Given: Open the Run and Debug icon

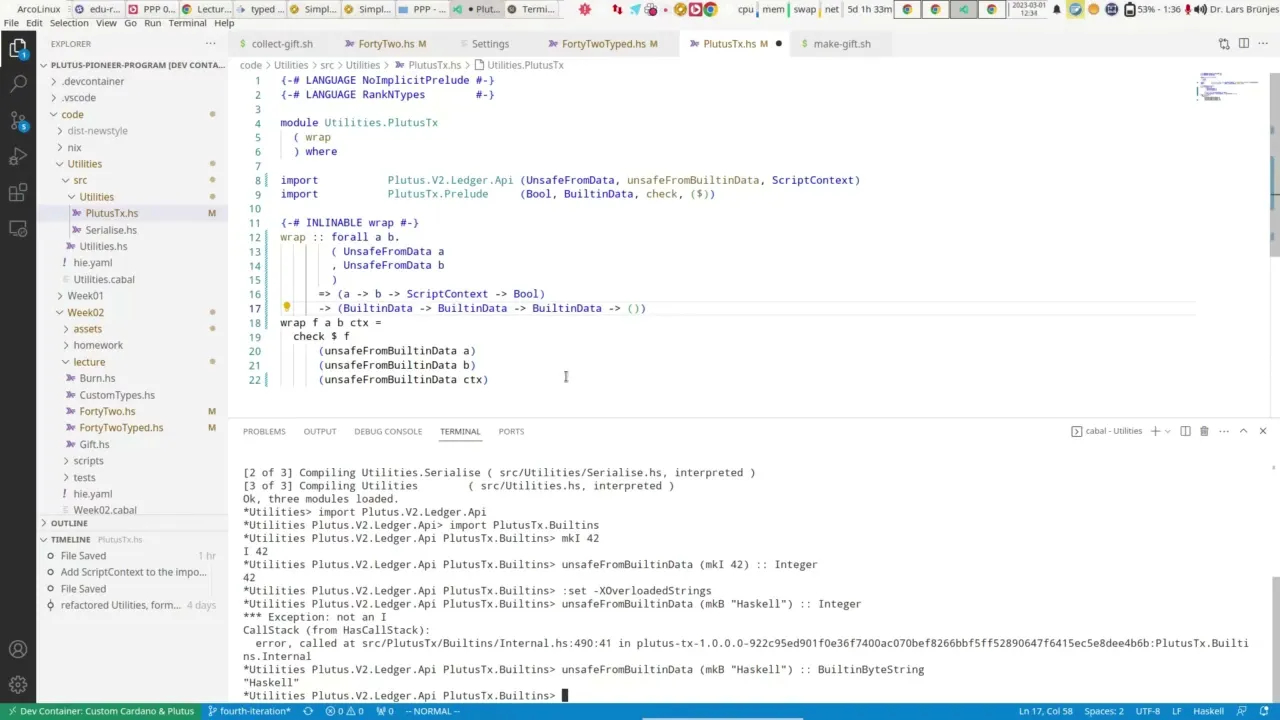Looking at the screenshot, I should pos(18,157).
